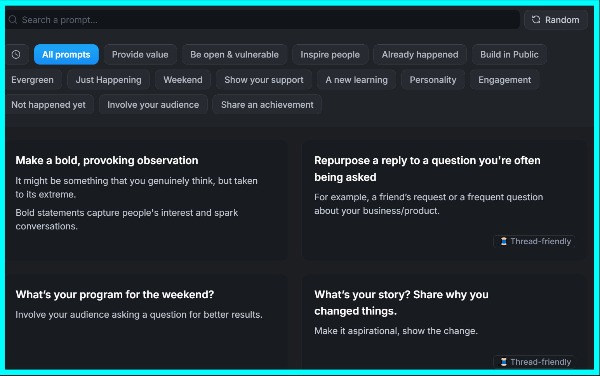
Task: Select the Share an achievement tag
Action: tap(267, 105)
